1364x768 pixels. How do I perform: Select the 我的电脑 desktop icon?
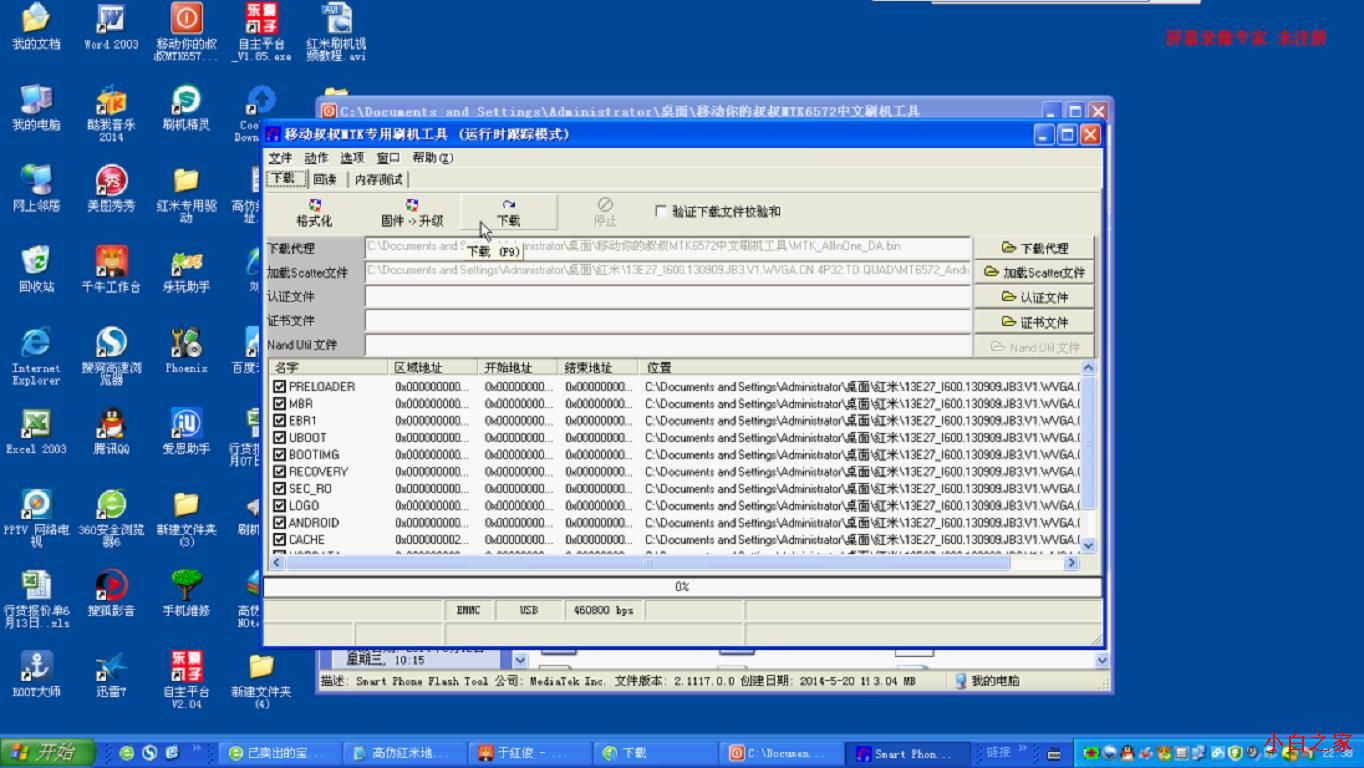point(36,107)
